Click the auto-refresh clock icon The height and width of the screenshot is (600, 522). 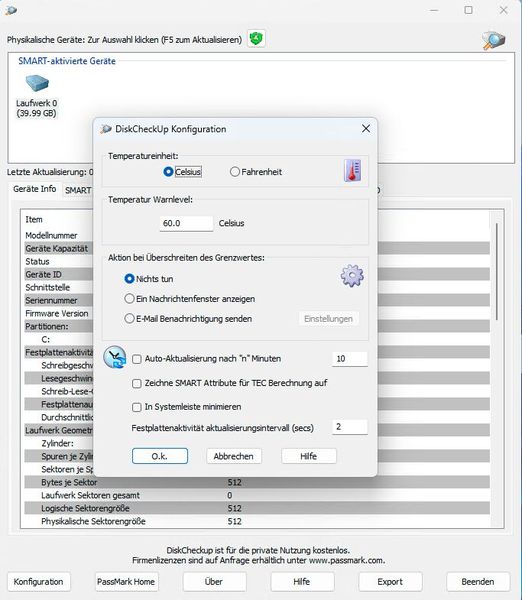[115, 357]
